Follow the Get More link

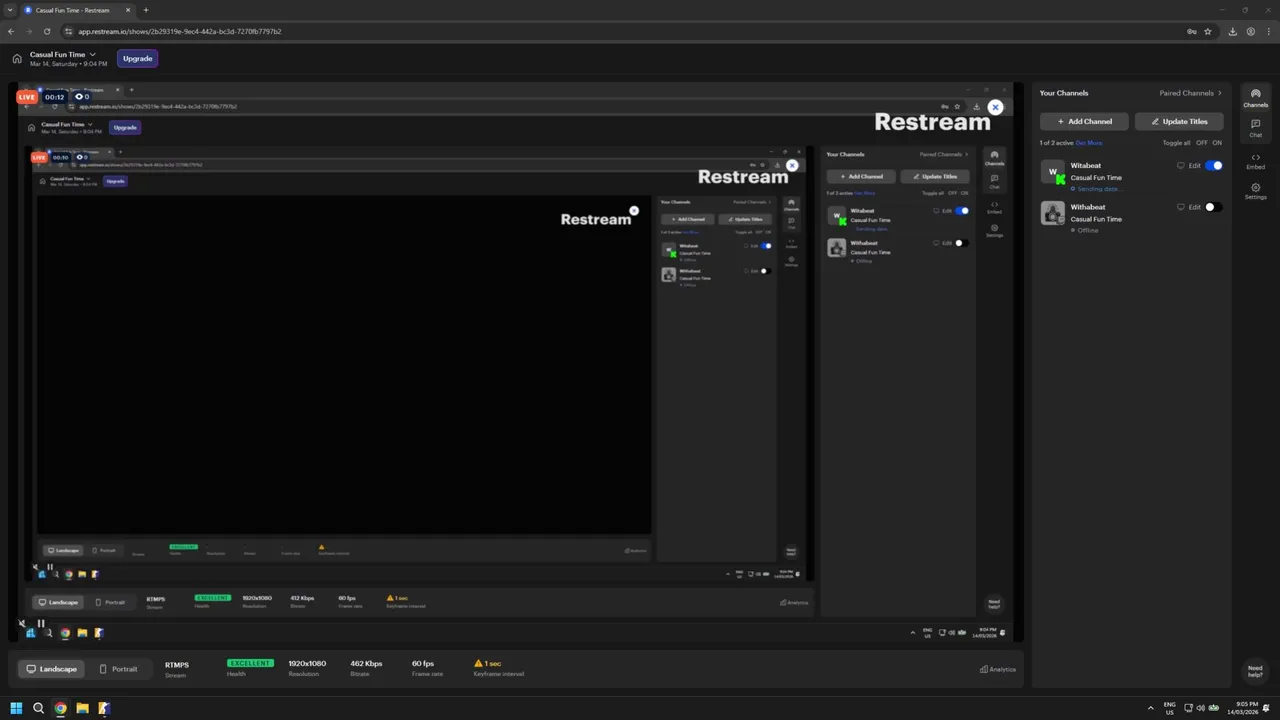click(1089, 143)
